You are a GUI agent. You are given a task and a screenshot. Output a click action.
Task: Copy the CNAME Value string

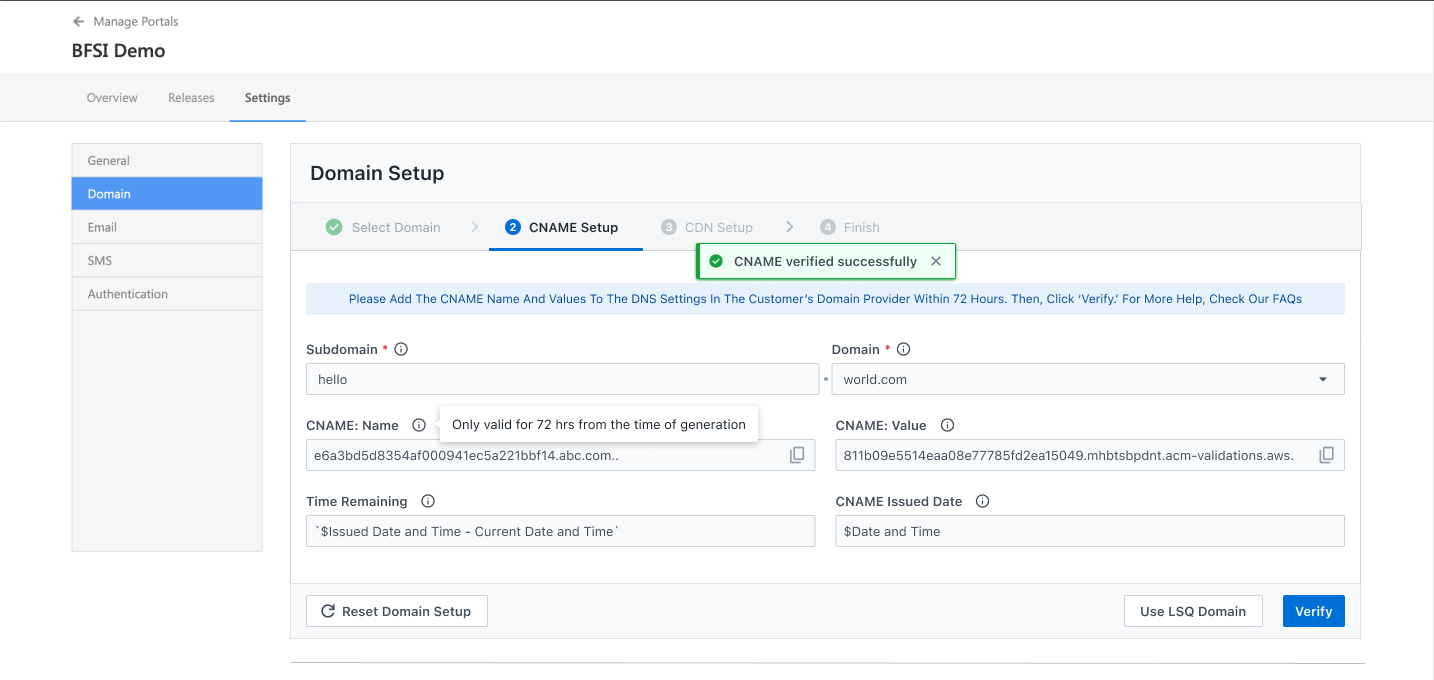[x=1326, y=455]
